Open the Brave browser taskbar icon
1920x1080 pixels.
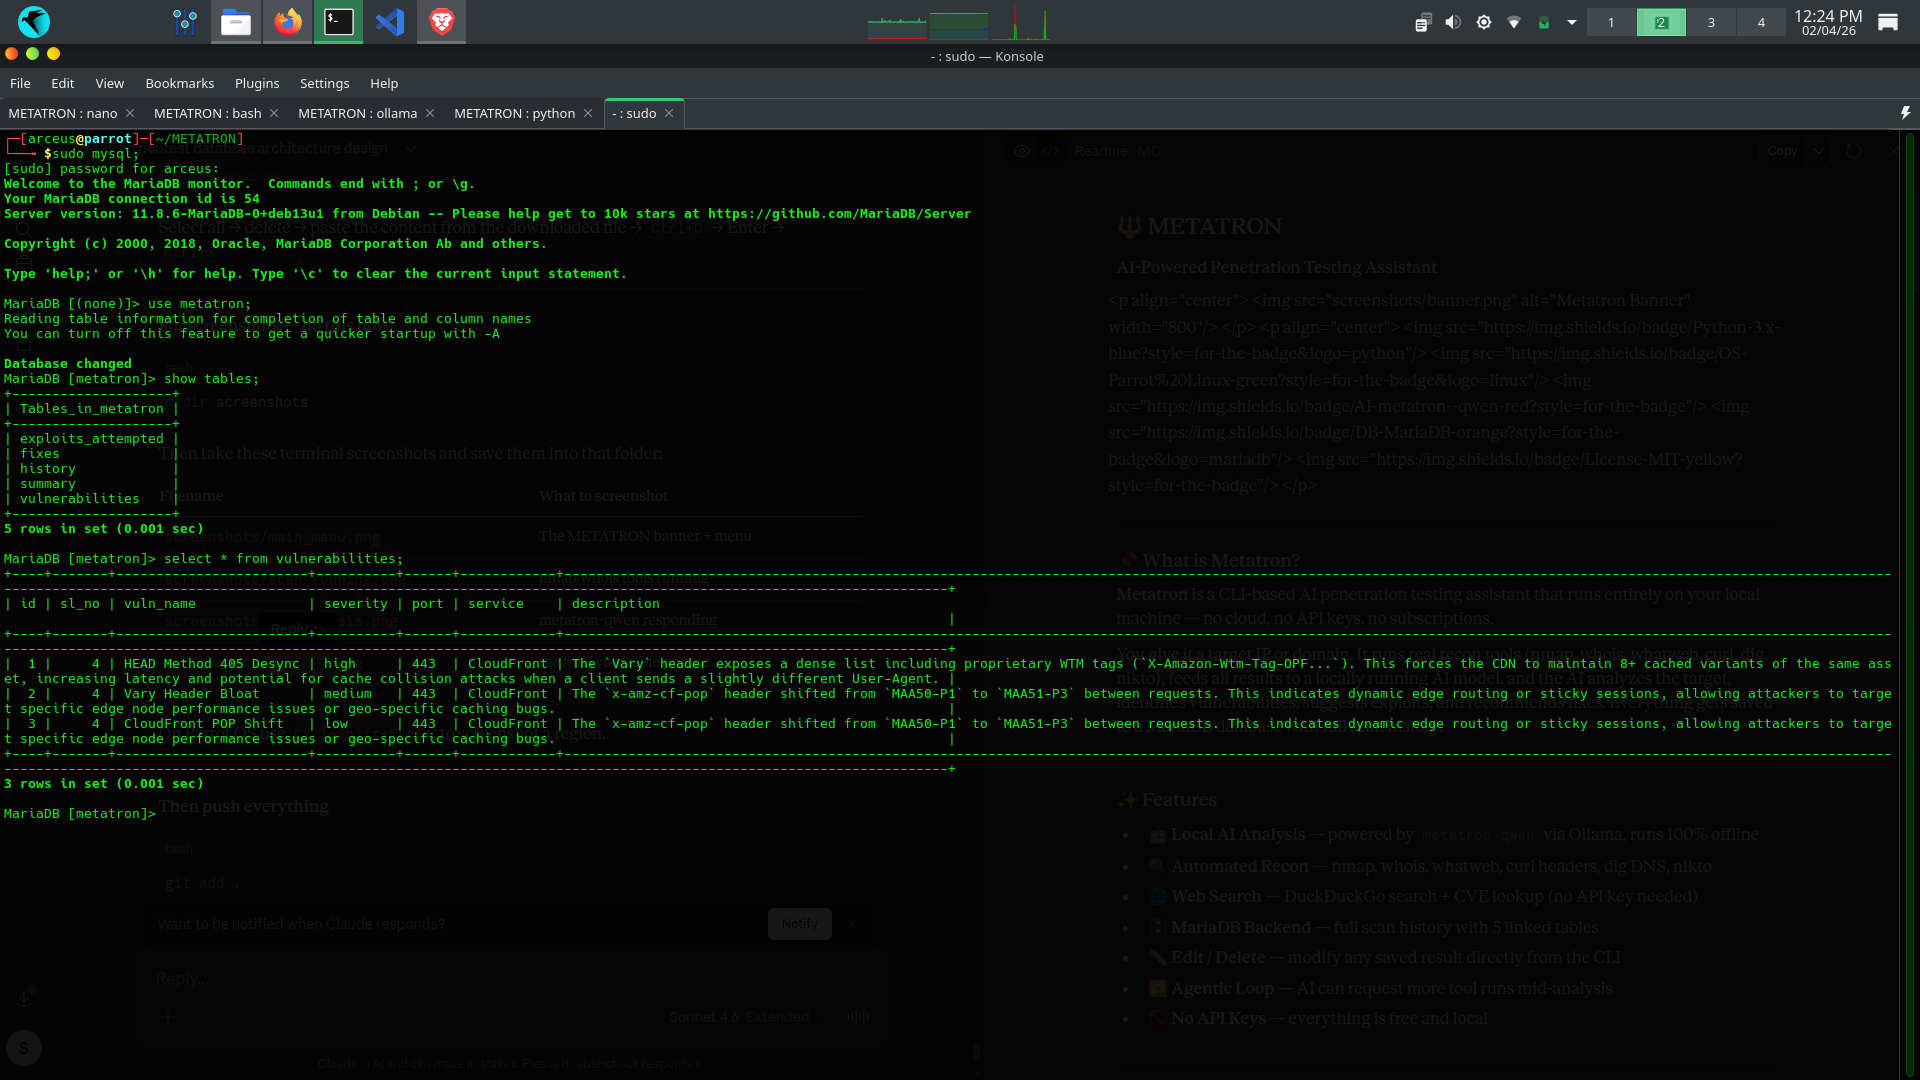tap(441, 21)
